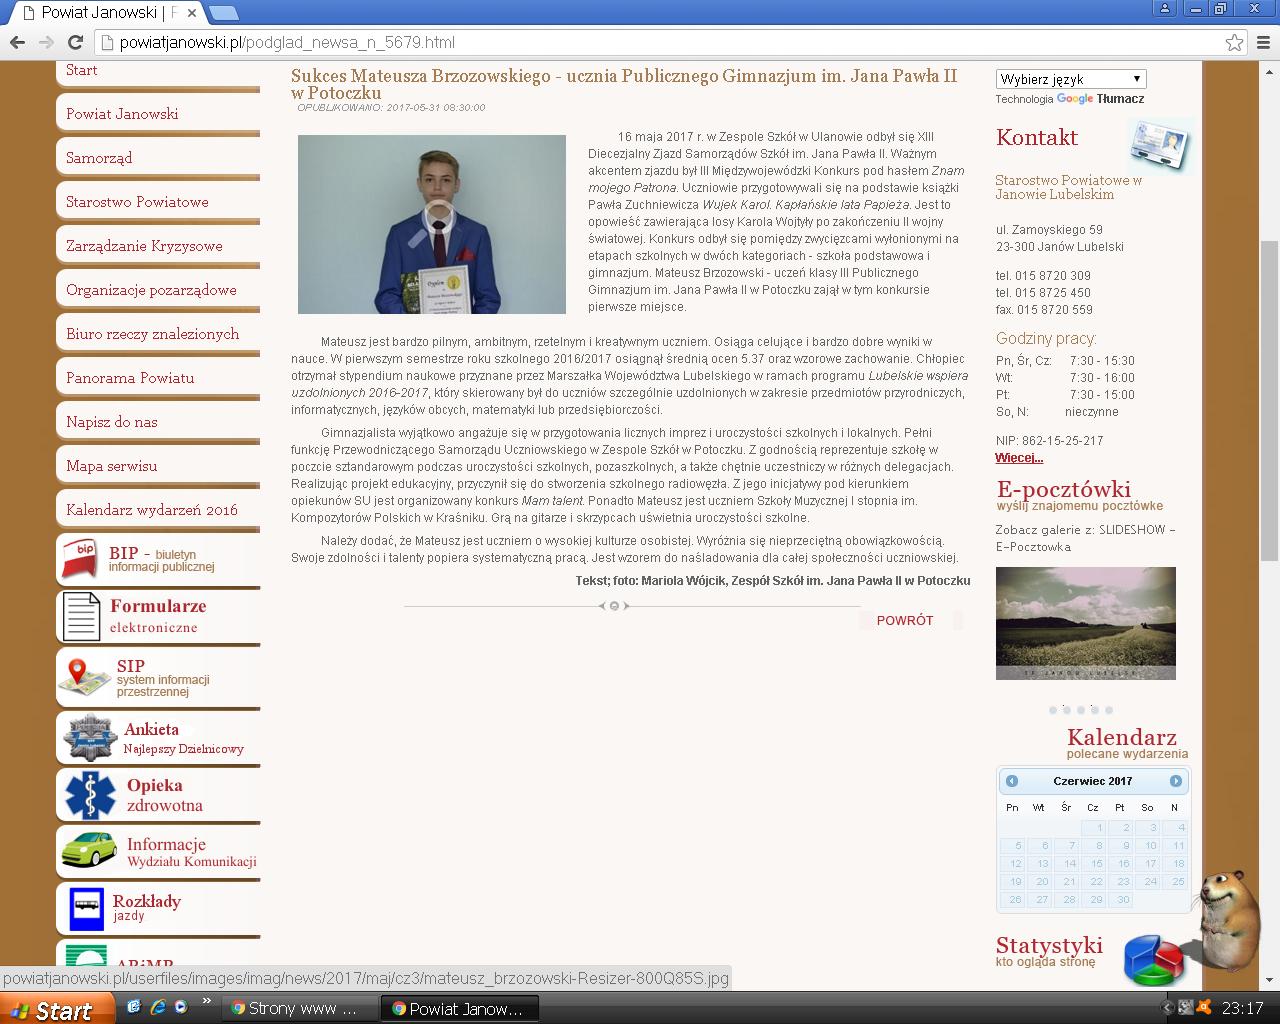Bookmark this page with the star icon
This screenshot has height=1024, width=1280.
point(1234,42)
